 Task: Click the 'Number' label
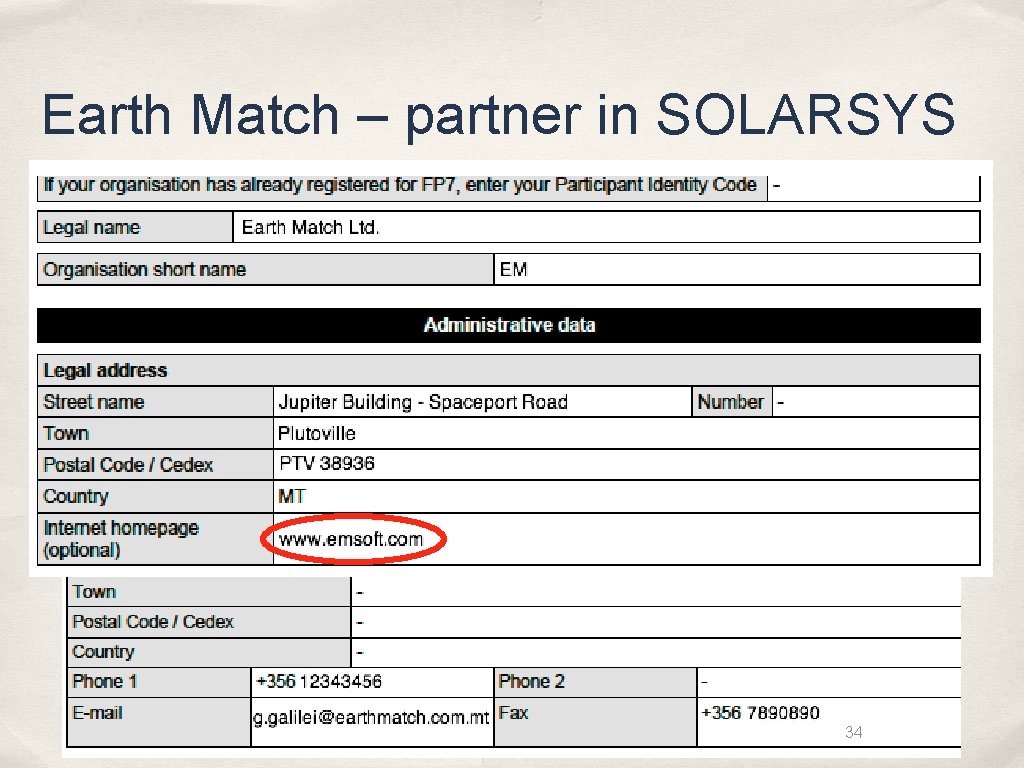pyautogui.click(x=730, y=402)
